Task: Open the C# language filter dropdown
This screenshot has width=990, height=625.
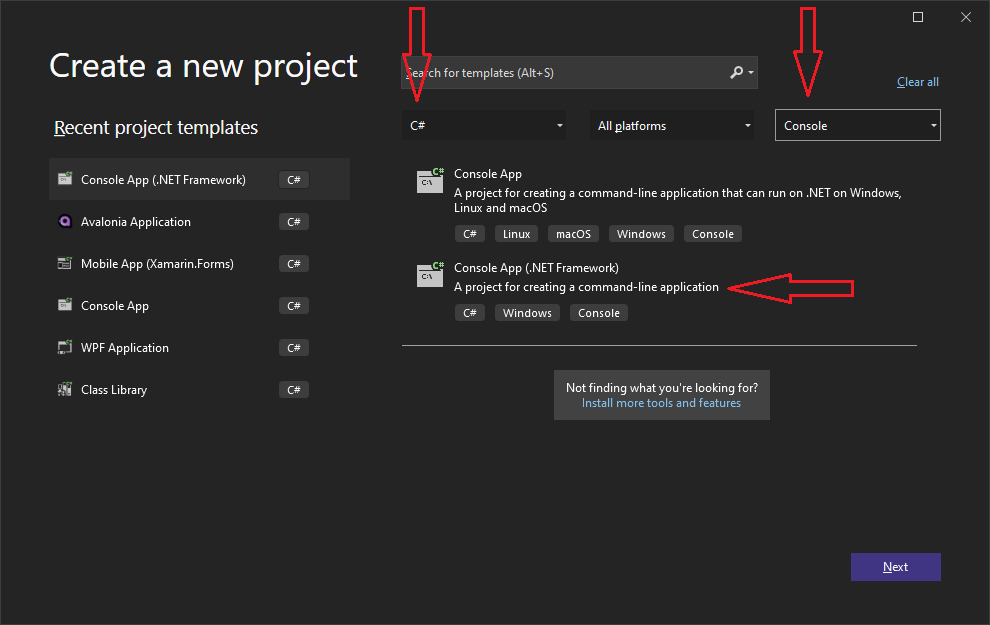Action: click(484, 126)
